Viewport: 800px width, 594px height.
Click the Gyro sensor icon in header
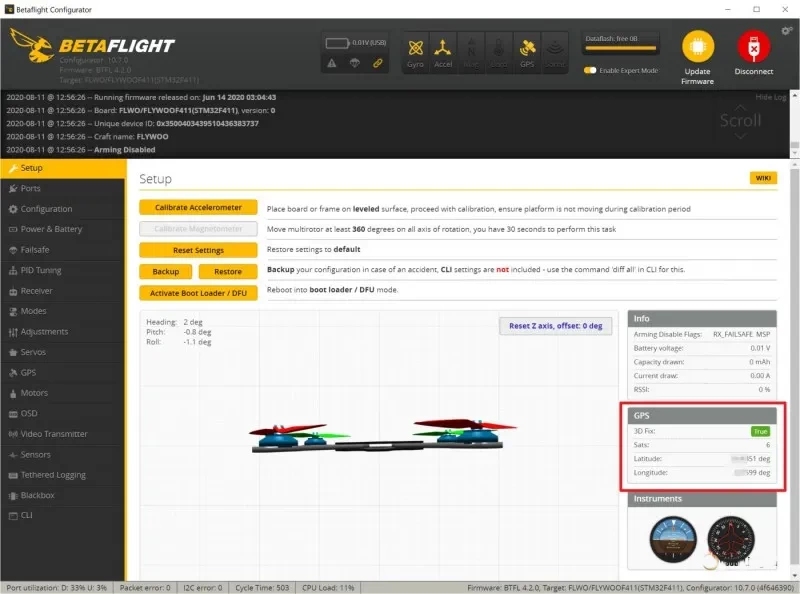(415, 48)
